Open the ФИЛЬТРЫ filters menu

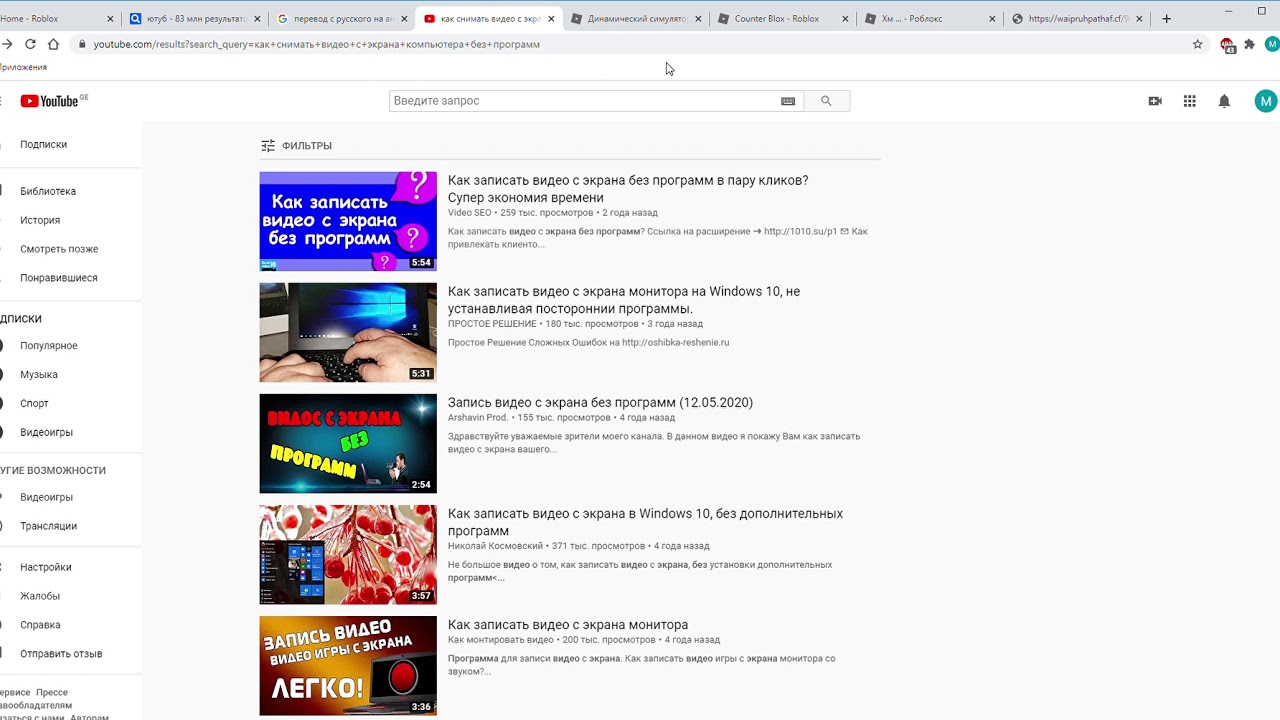(x=296, y=146)
